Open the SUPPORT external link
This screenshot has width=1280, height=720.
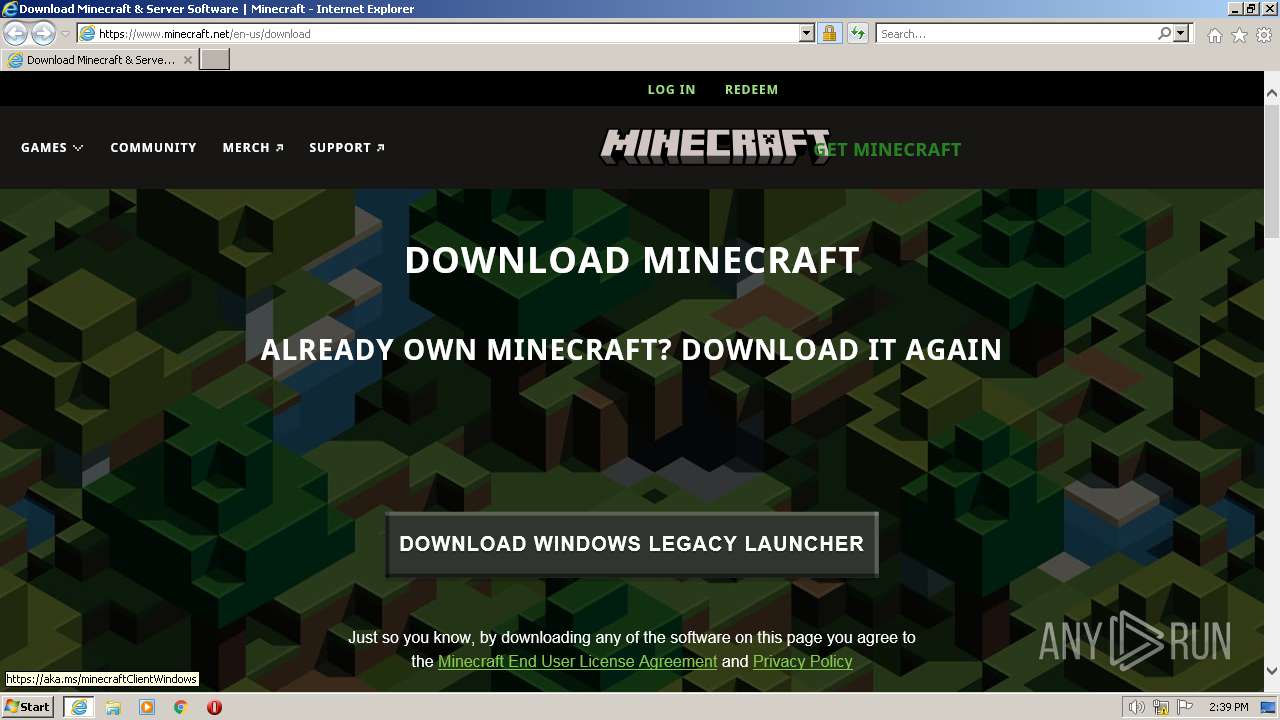coord(347,147)
